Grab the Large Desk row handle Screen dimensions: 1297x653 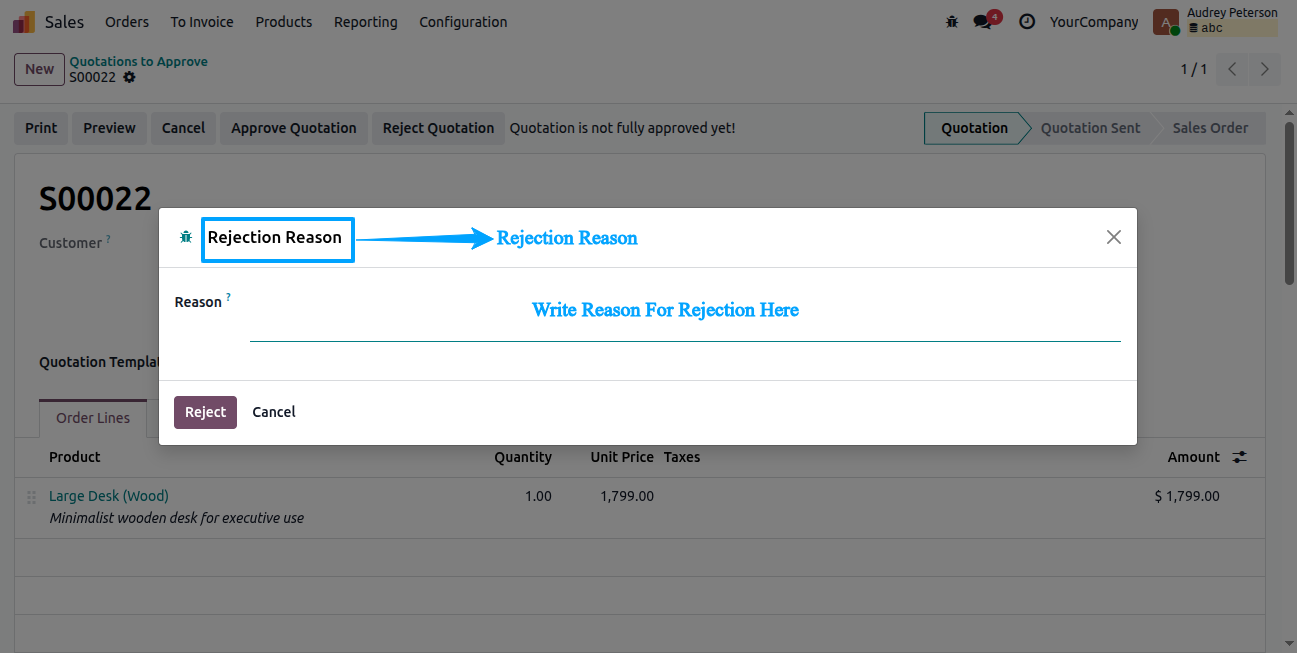tap(31, 496)
